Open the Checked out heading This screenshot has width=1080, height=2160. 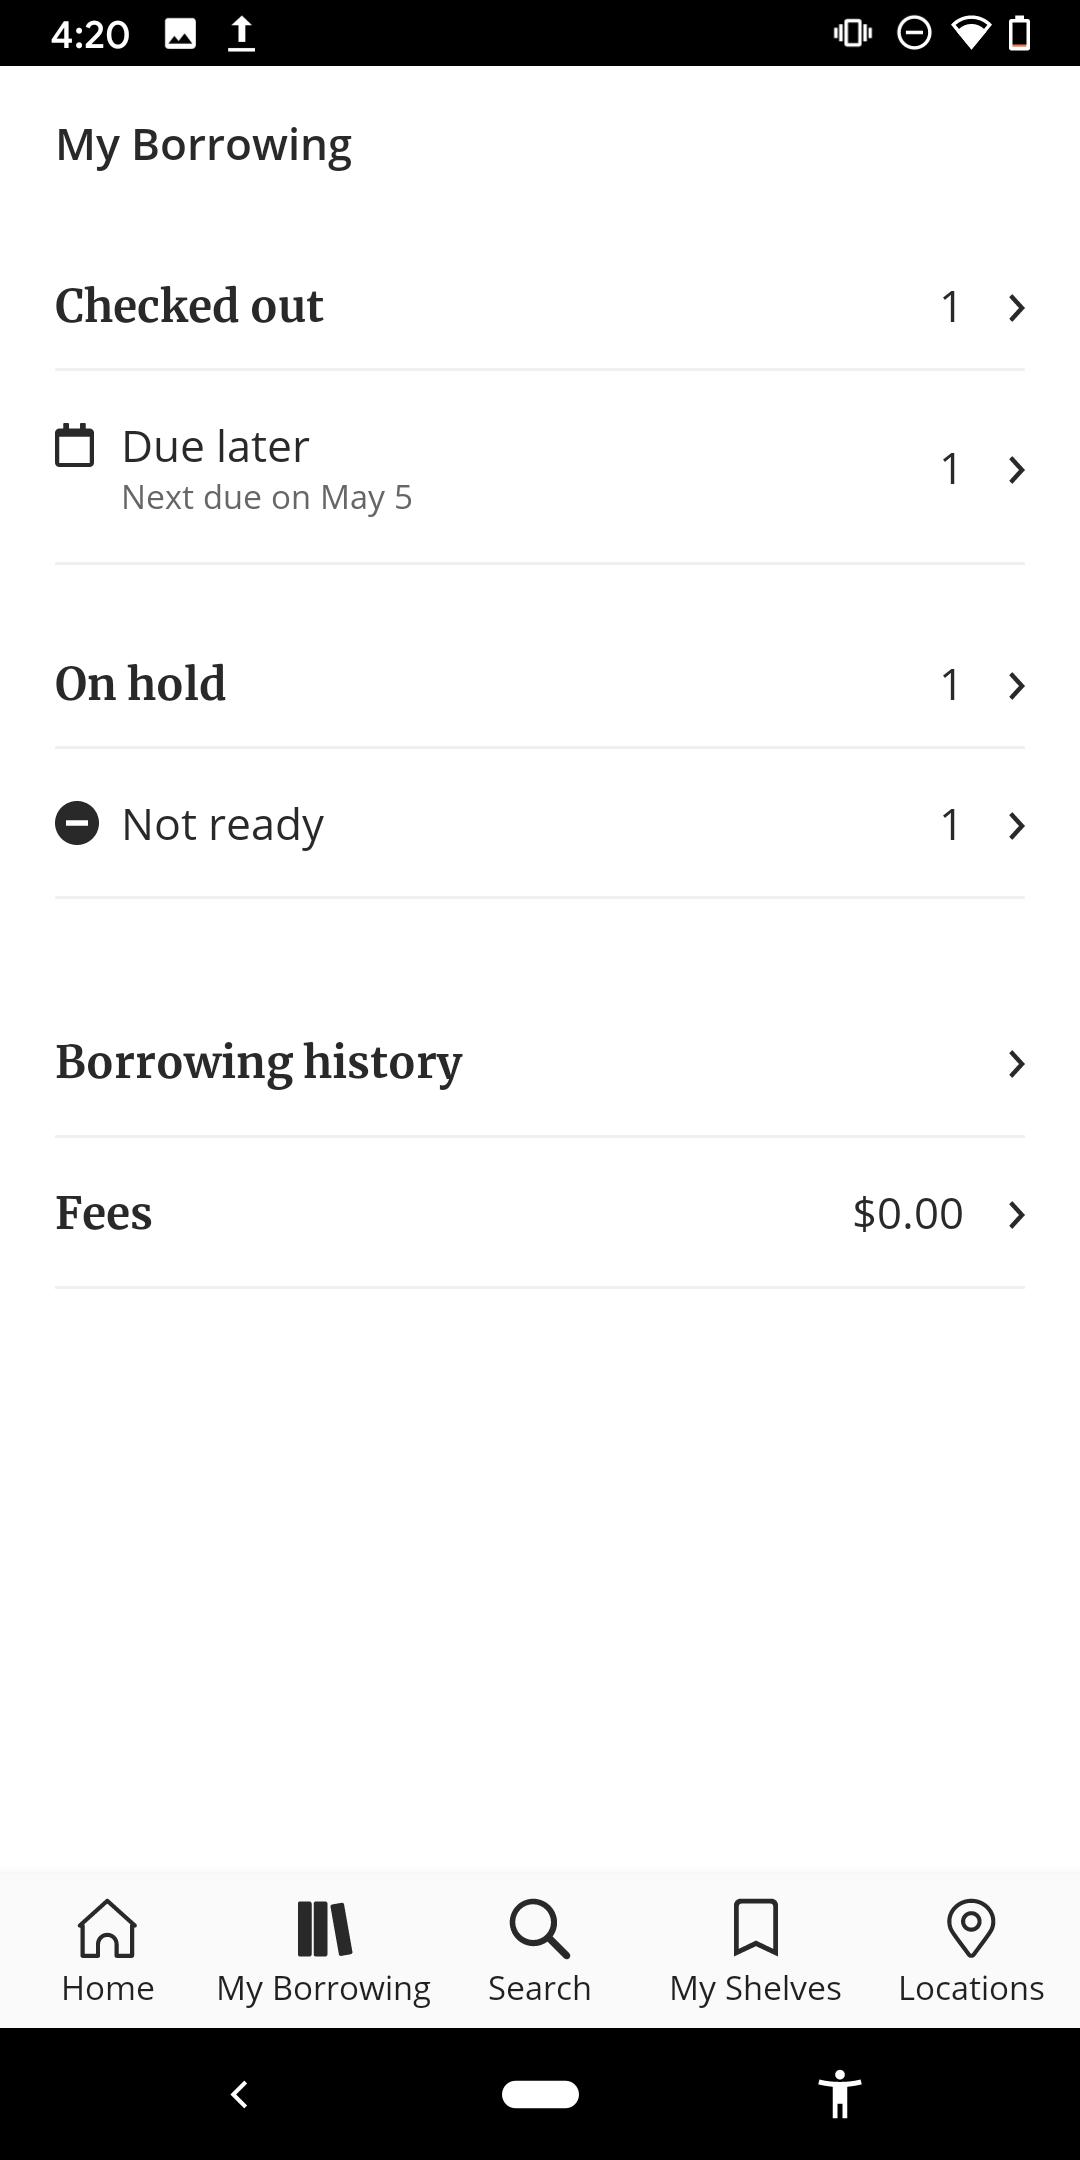pos(189,306)
